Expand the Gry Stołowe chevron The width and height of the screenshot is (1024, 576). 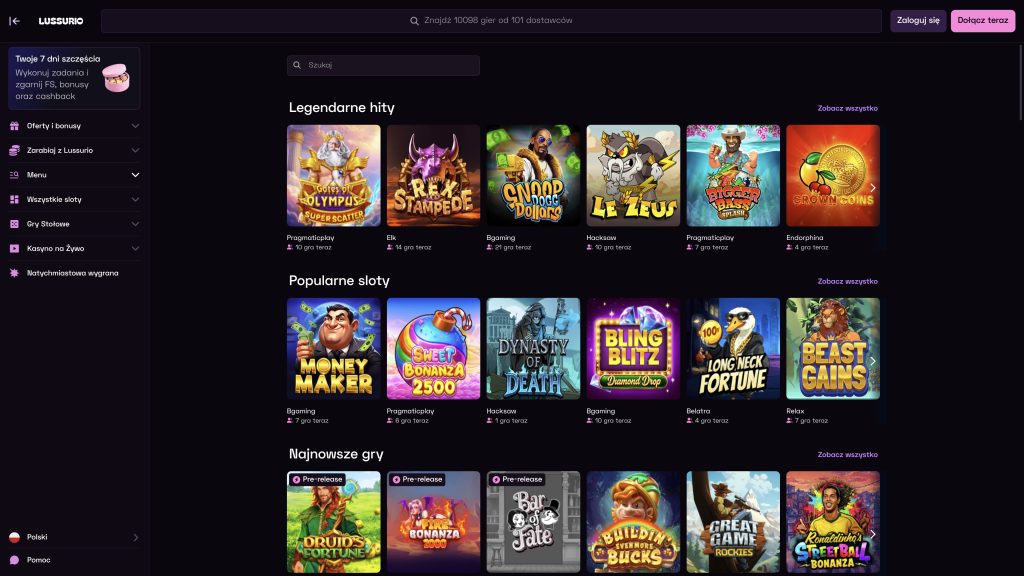(x=135, y=224)
